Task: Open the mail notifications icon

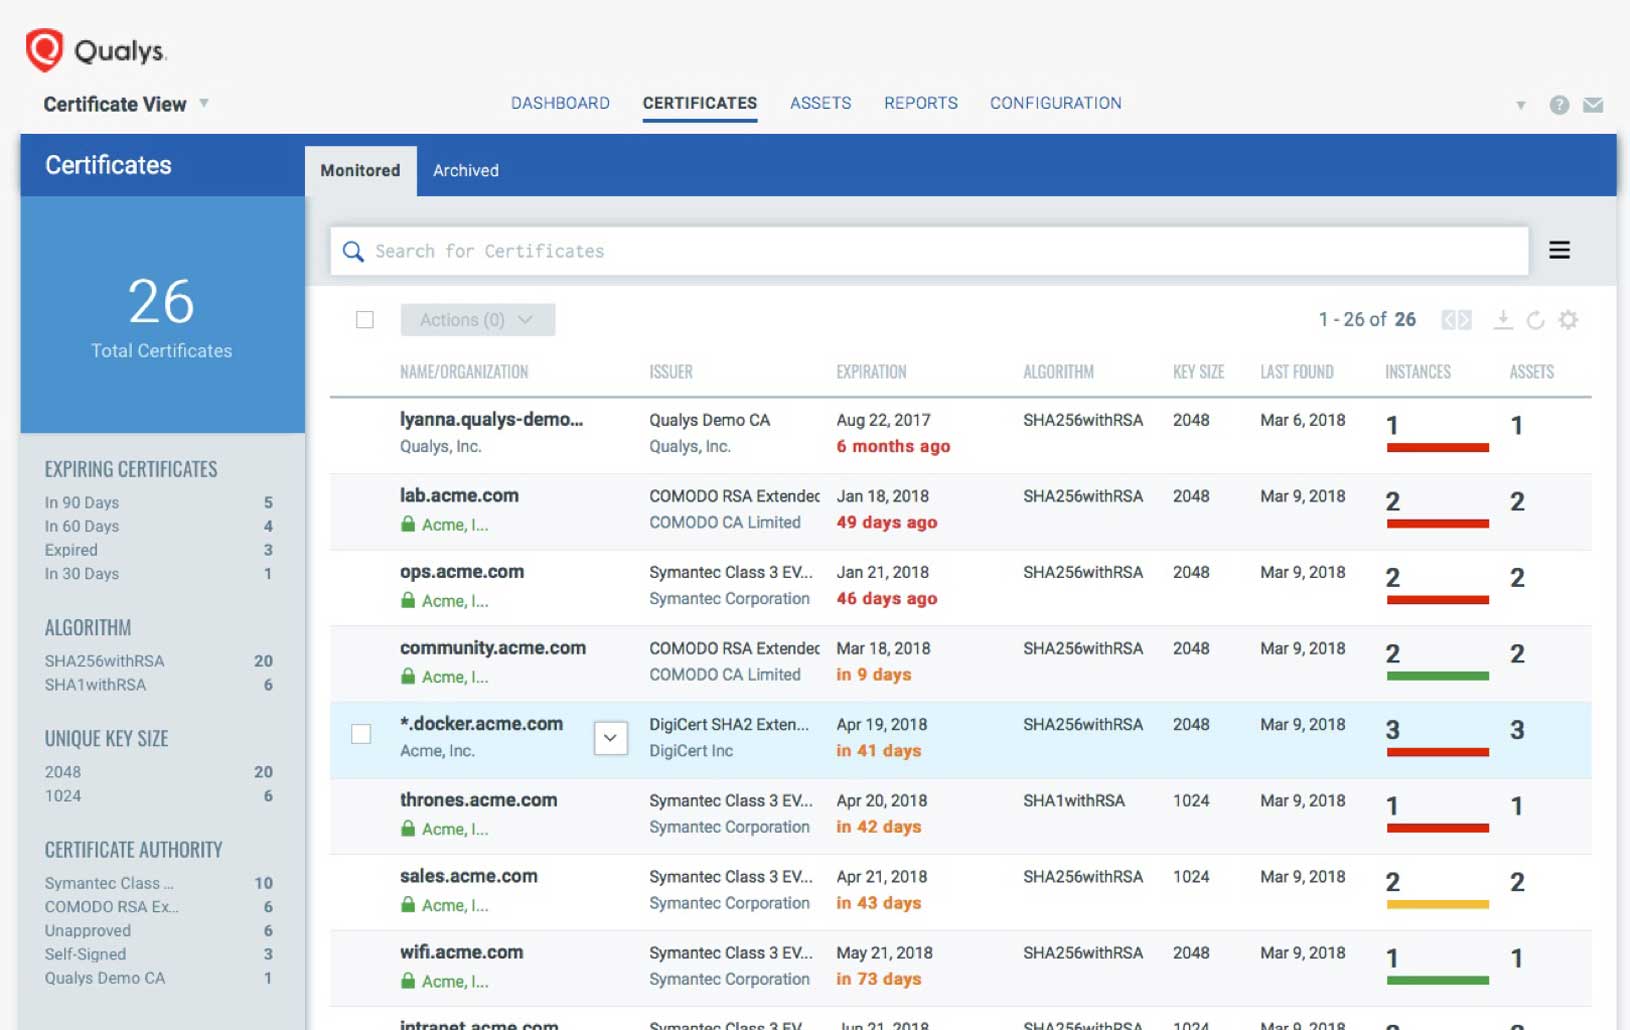Action: point(1595,104)
